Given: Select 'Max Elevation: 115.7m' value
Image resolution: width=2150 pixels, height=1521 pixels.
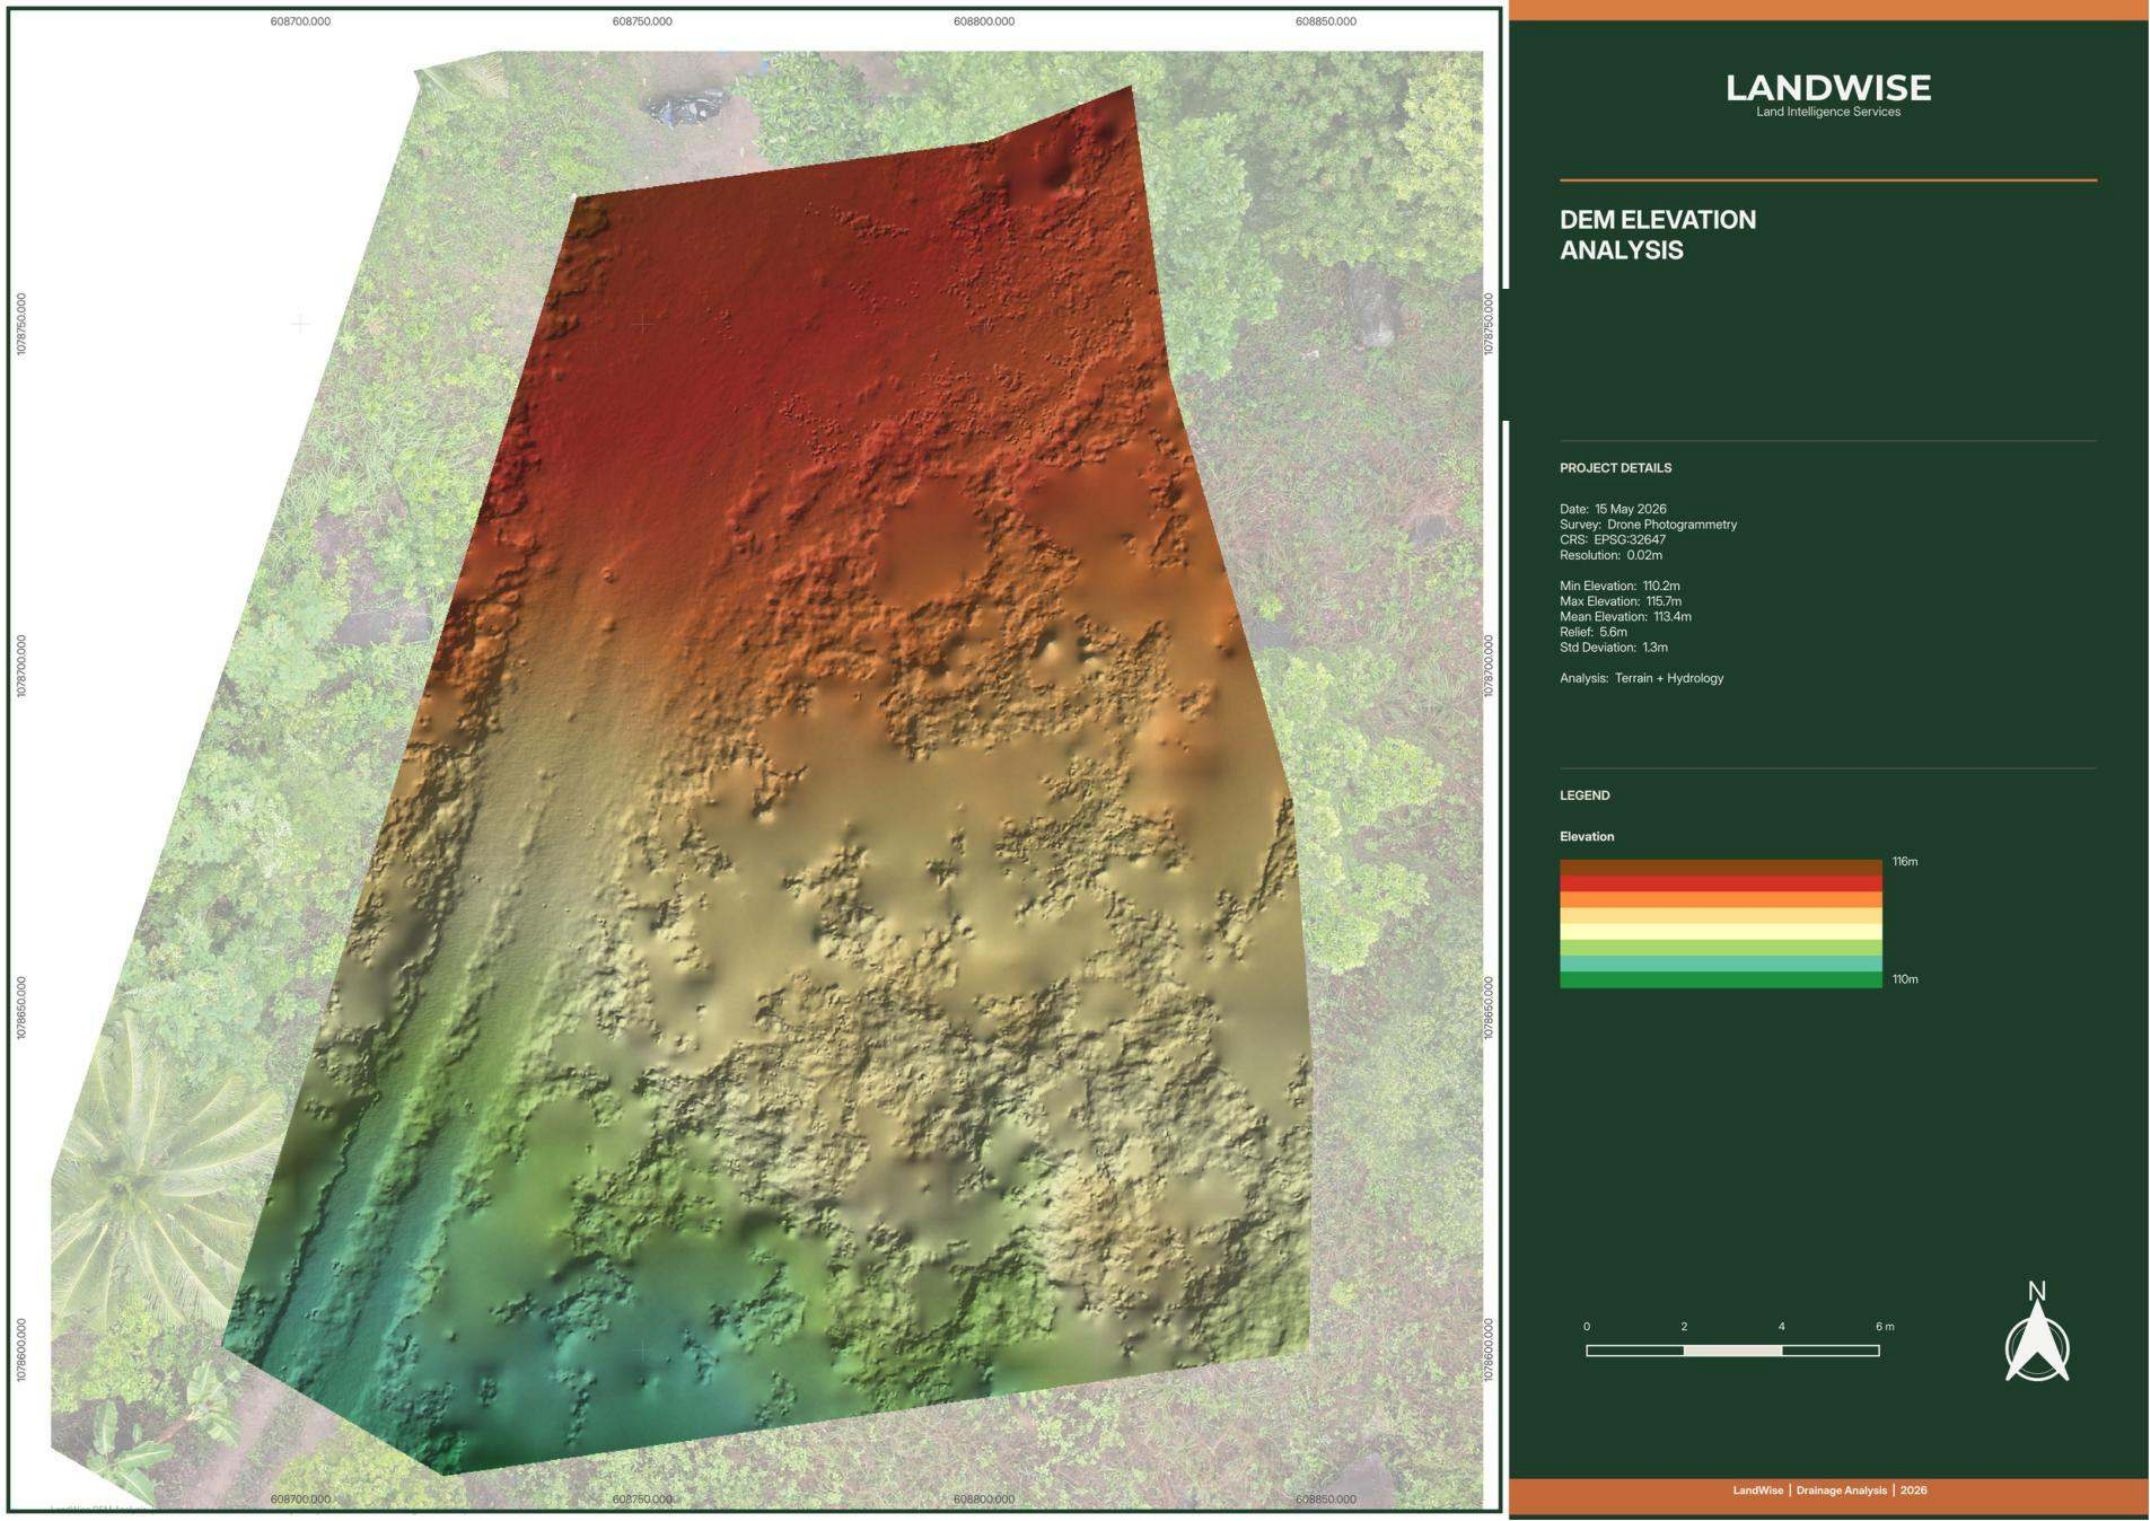Looking at the screenshot, I should [x=1620, y=601].
